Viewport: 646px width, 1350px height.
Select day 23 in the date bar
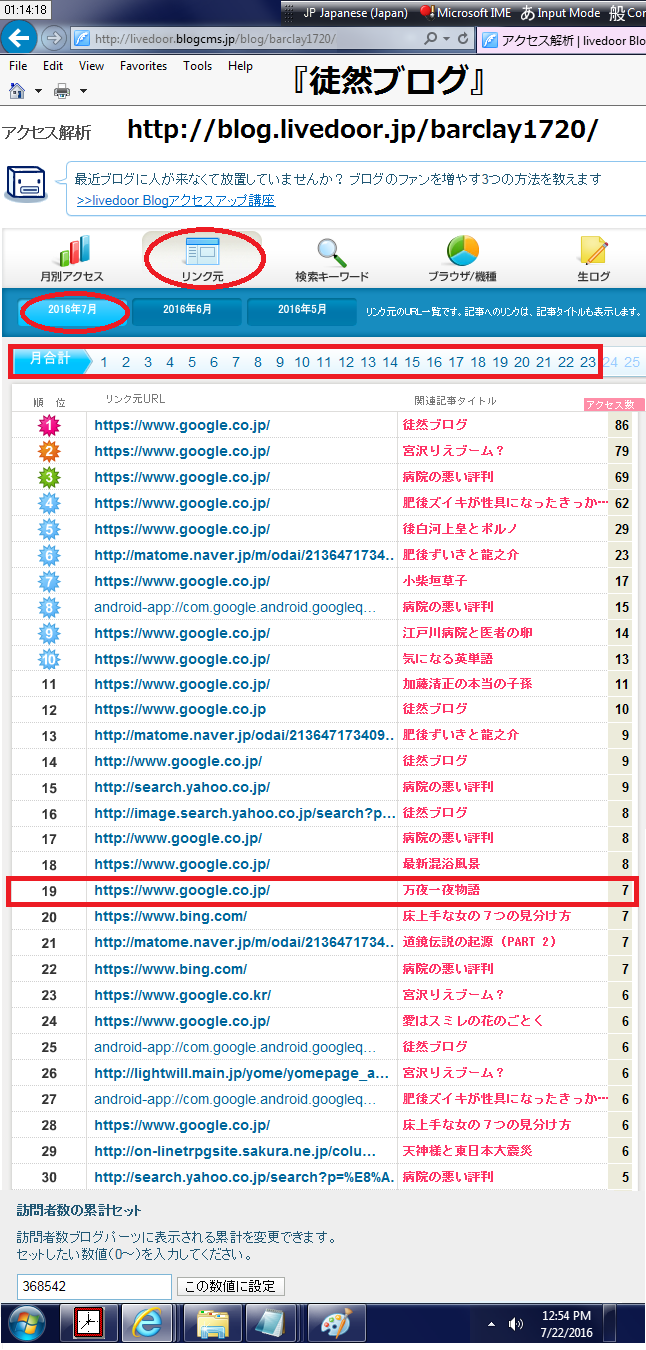pyautogui.click(x=588, y=362)
